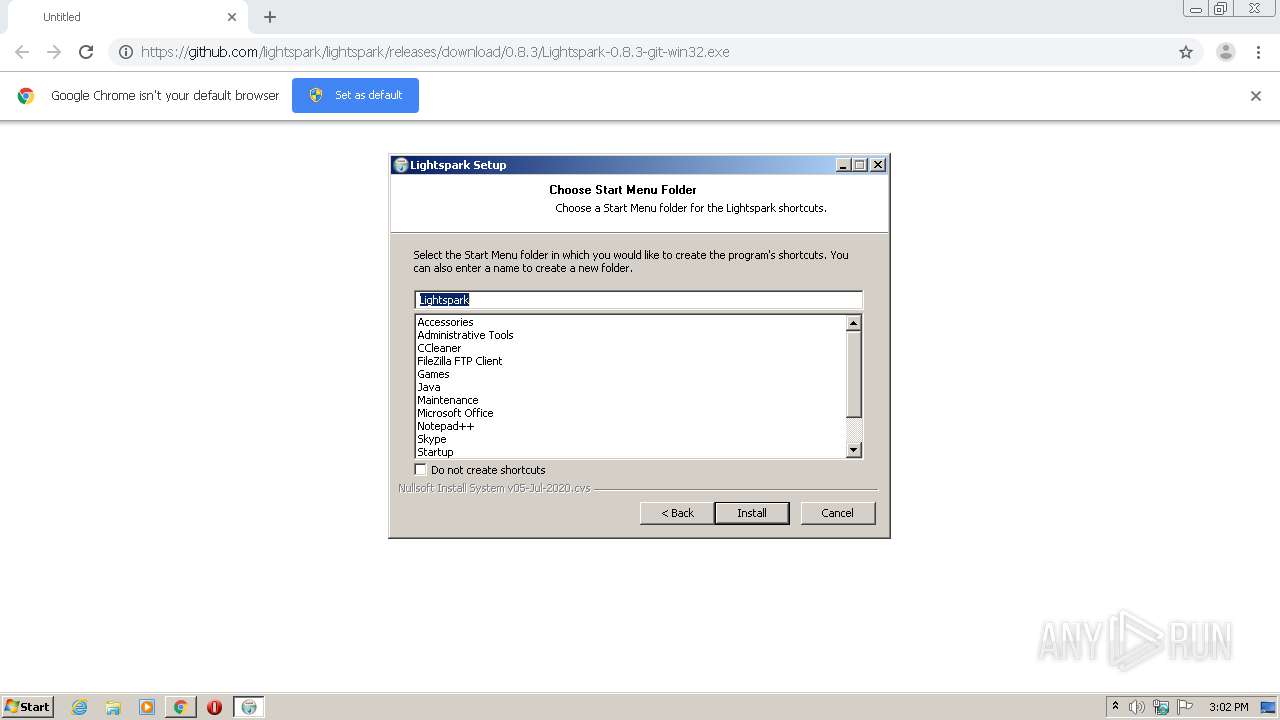Close the Untitled tab
Screen dimensions: 1280x720
[x=232, y=17]
